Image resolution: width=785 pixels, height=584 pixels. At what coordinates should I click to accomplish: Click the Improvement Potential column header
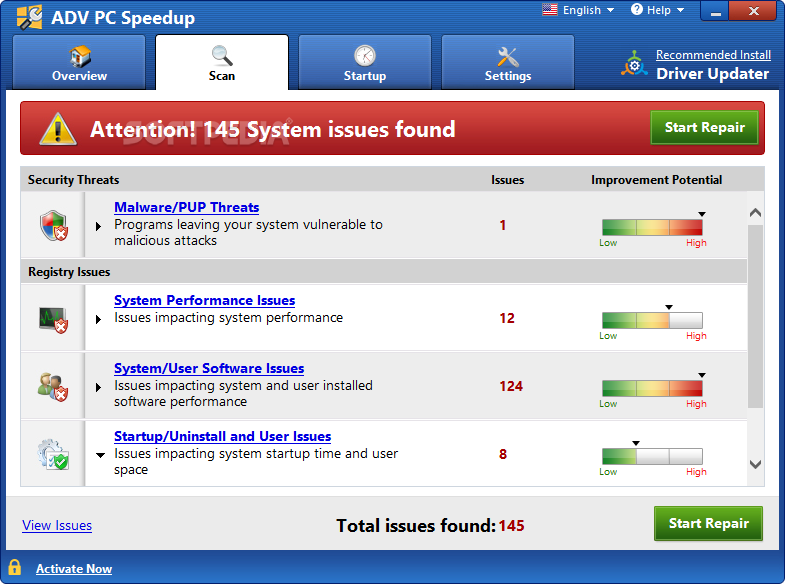pyautogui.click(x=656, y=180)
